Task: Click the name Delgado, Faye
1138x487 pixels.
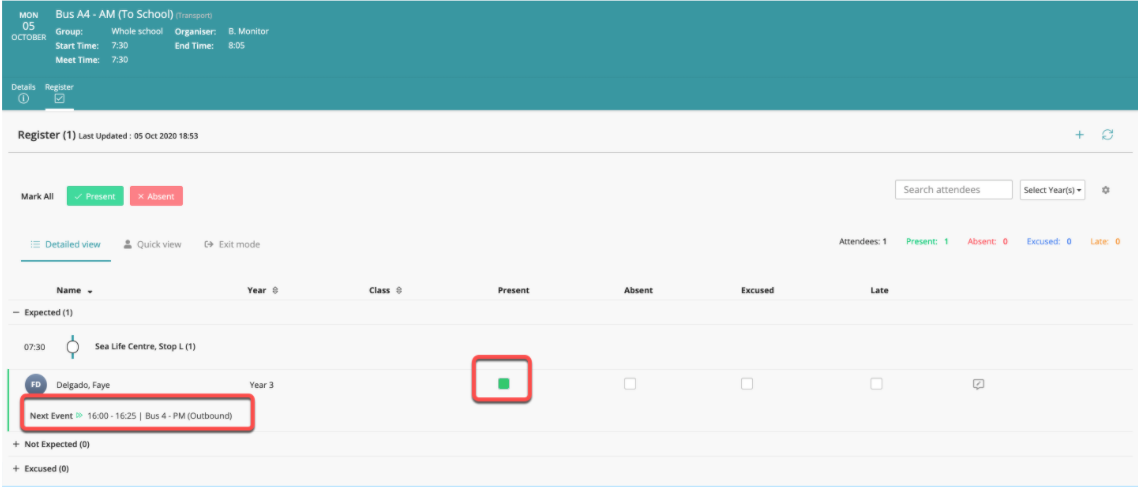Action: [83, 385]
